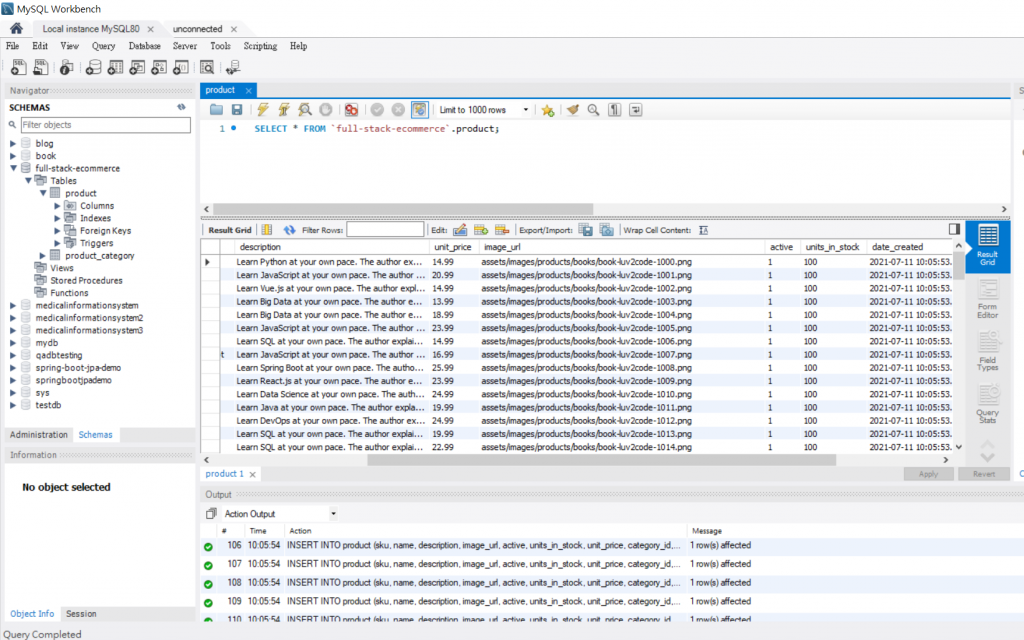Show the Query Stats panel
Image resolution: width=1024 pixels, height=640 pixels.
(987, 404)
